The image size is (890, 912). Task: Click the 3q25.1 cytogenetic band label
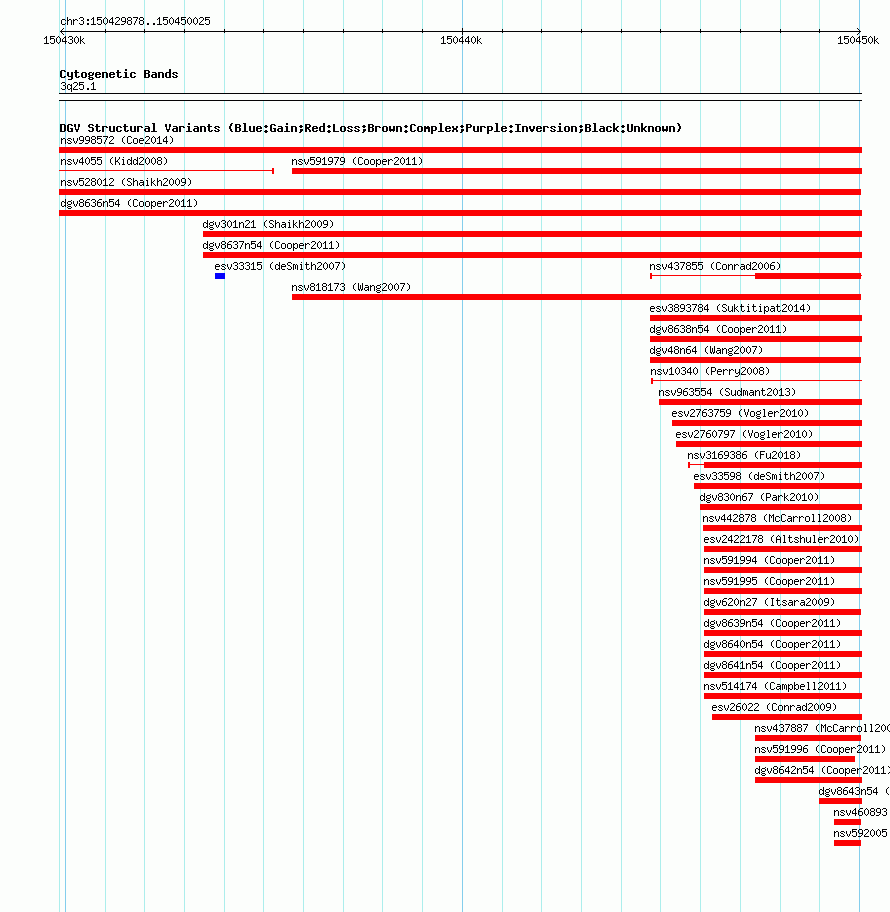(x=78, y=86)
